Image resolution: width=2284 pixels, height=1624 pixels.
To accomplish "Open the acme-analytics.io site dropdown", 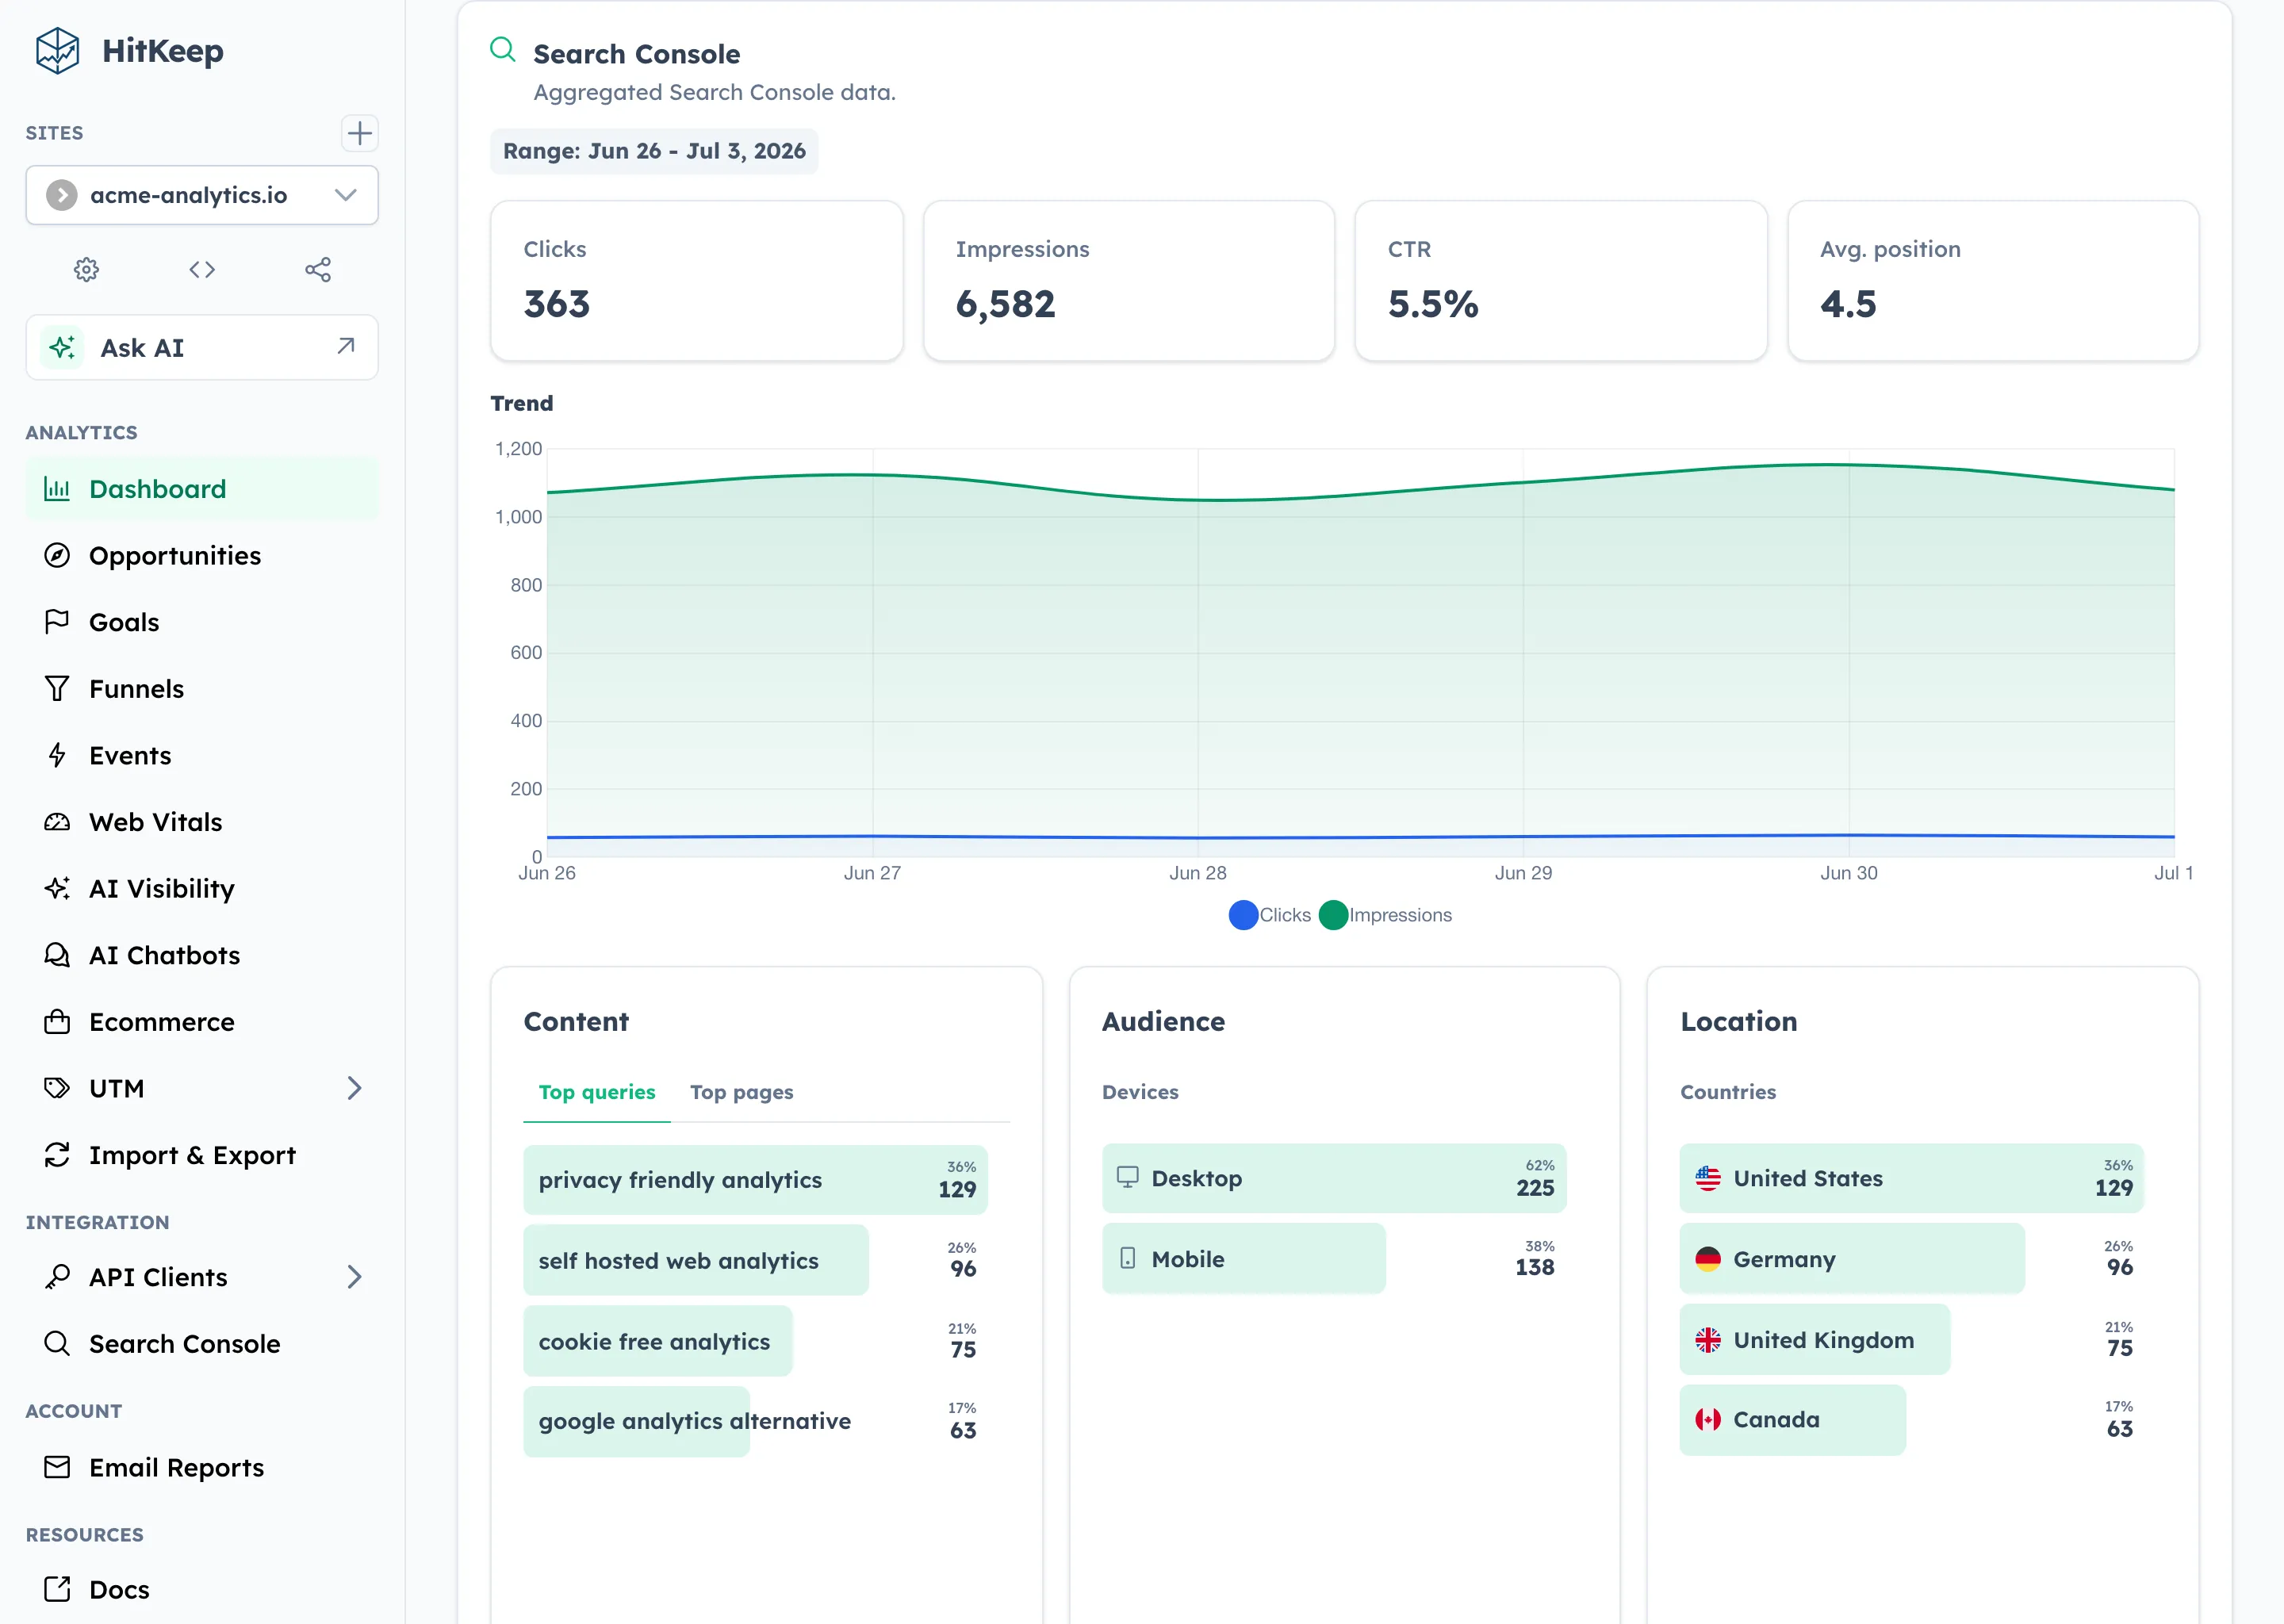I will click(202, 195).
